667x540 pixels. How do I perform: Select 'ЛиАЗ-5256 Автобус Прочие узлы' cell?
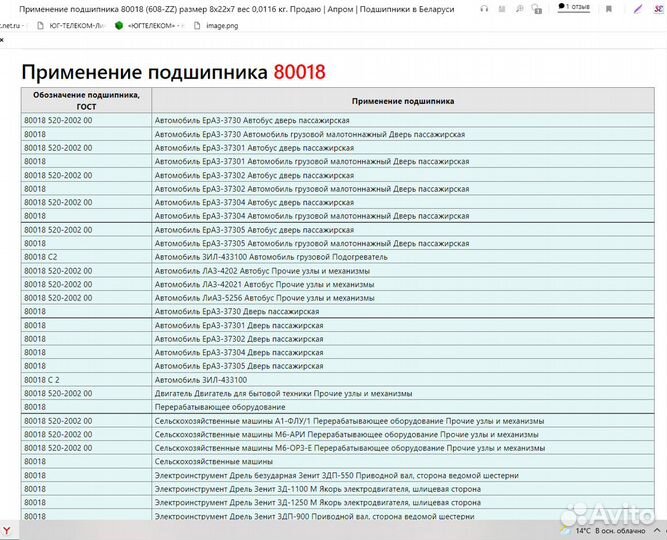tap(403, 298)
